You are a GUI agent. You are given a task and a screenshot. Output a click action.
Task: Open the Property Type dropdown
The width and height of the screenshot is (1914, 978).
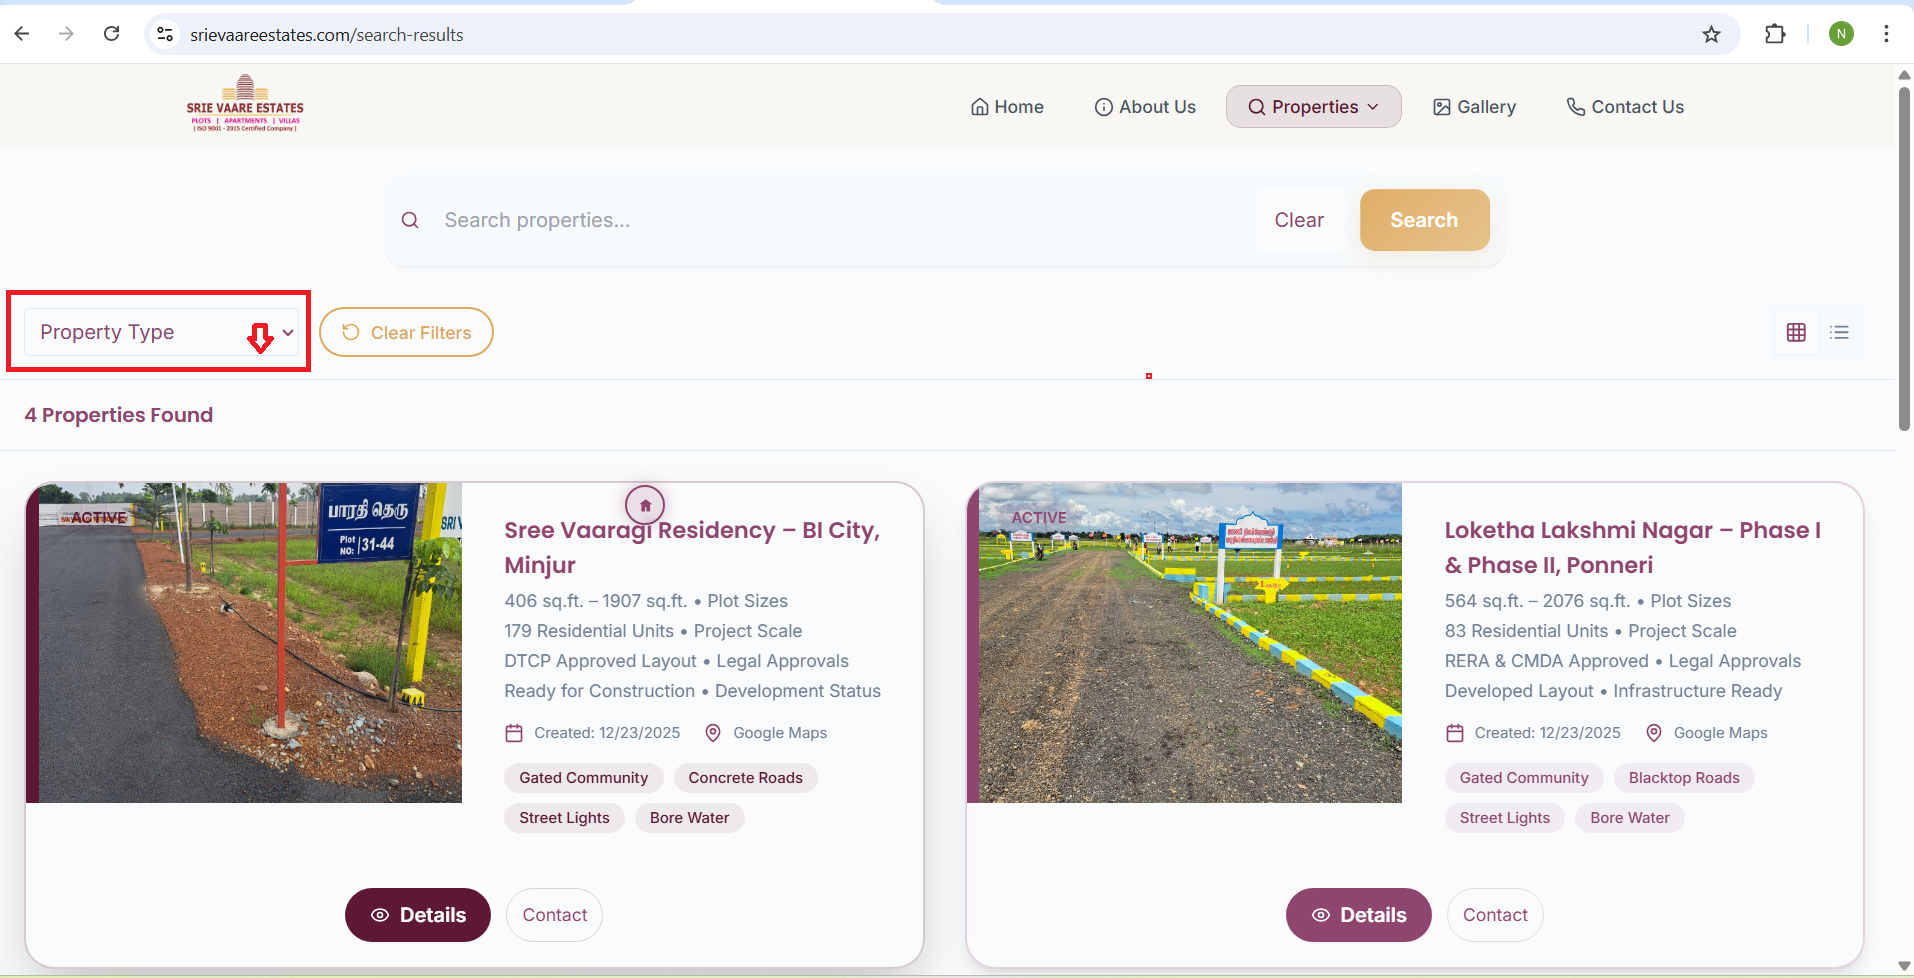(161, 333)
